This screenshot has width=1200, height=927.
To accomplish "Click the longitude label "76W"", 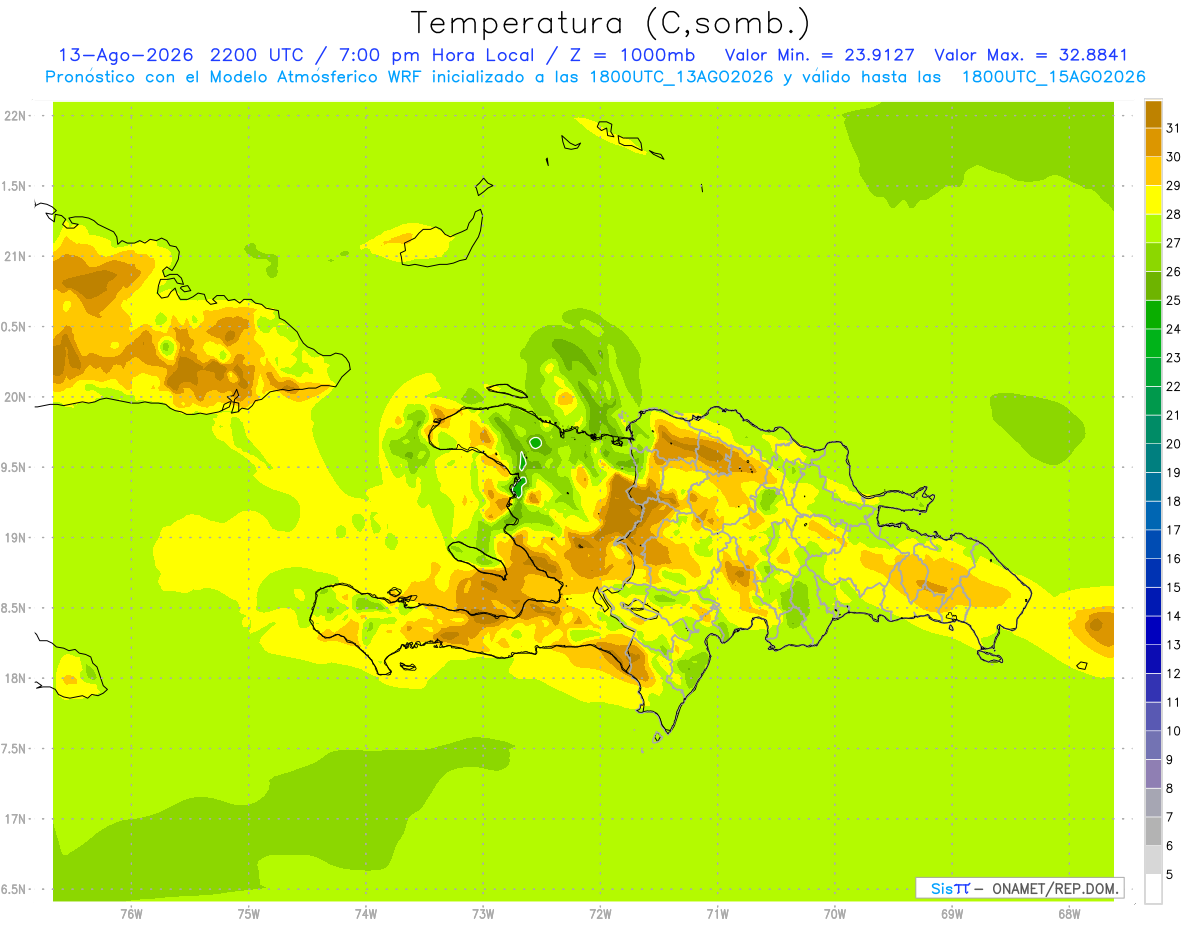I will click(131, 914).
